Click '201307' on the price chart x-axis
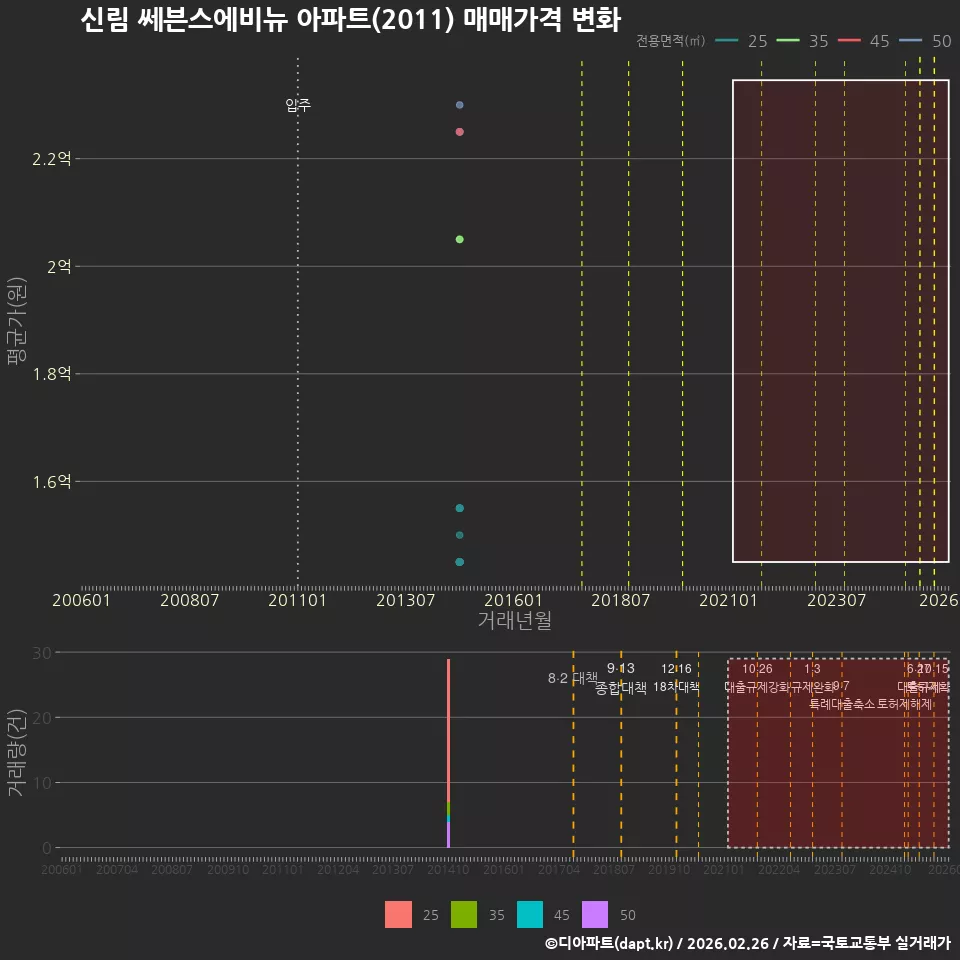The width and height of the screenshot is (960, 960). (405, 600)
